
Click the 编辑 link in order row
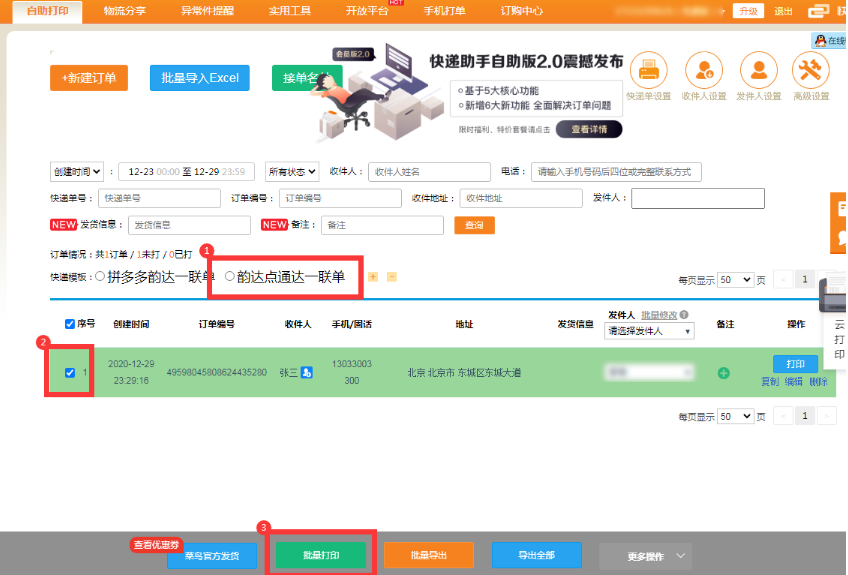[x=793, y=382]
